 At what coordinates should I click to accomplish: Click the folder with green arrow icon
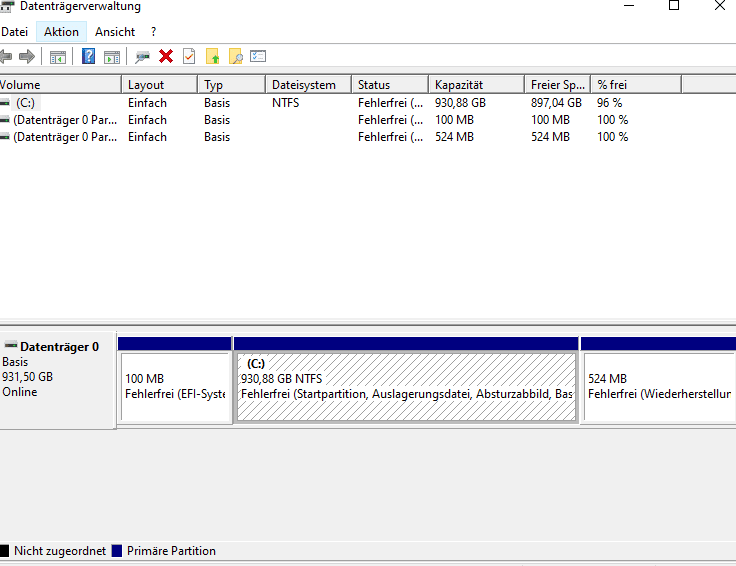[212, 56]
